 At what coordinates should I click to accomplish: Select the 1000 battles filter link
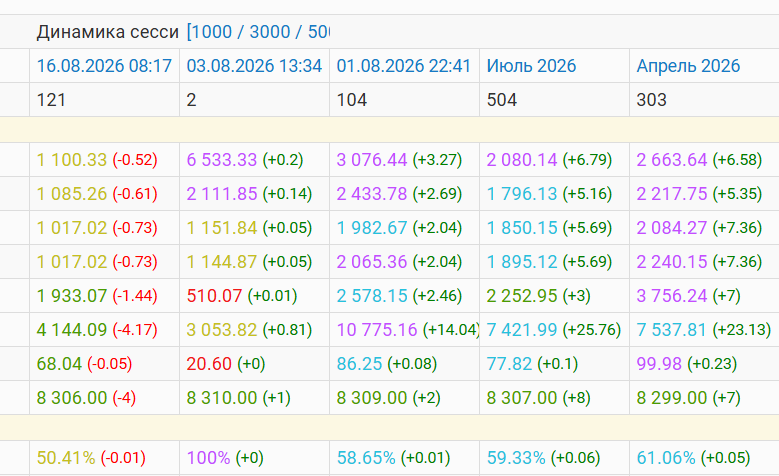212,32
